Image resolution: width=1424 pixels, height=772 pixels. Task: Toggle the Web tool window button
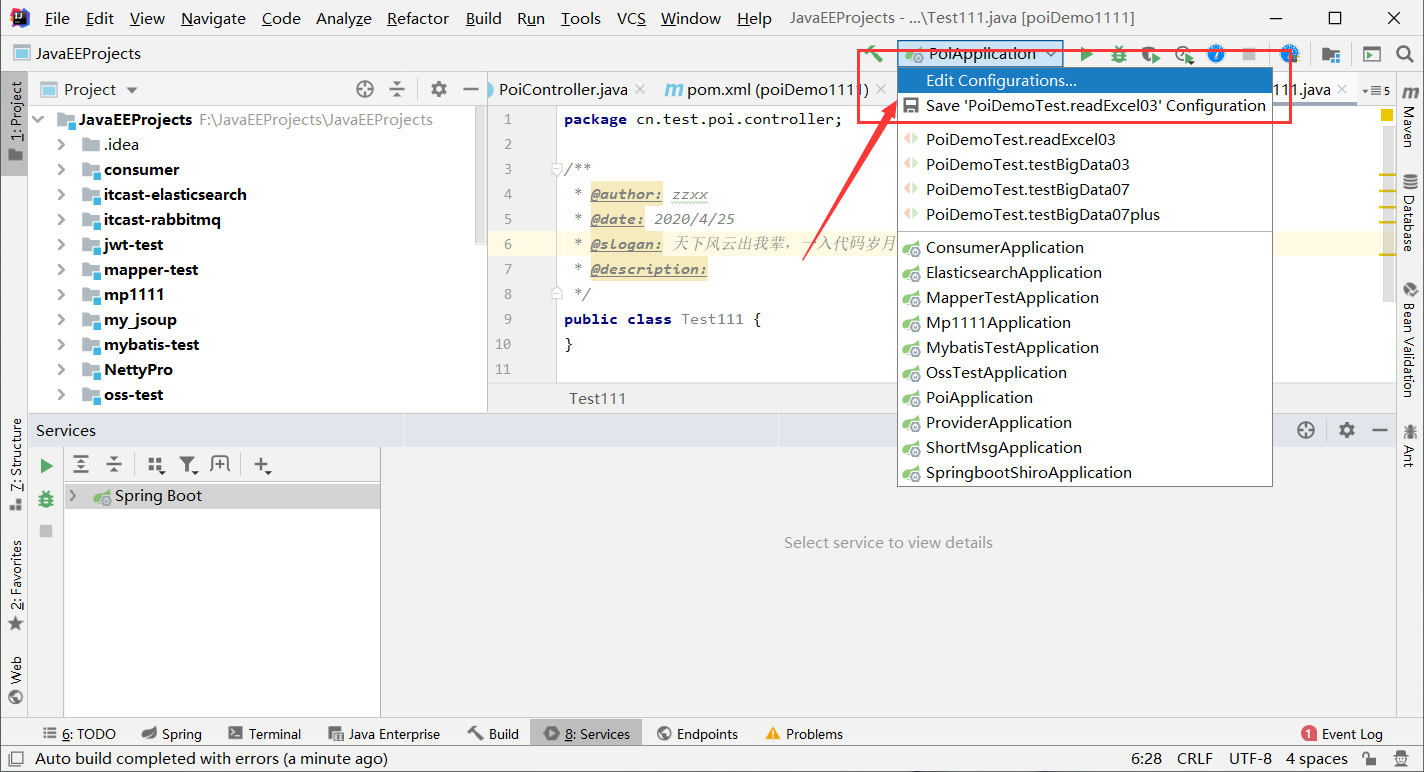pyautogui.click(x=15, y=681)
